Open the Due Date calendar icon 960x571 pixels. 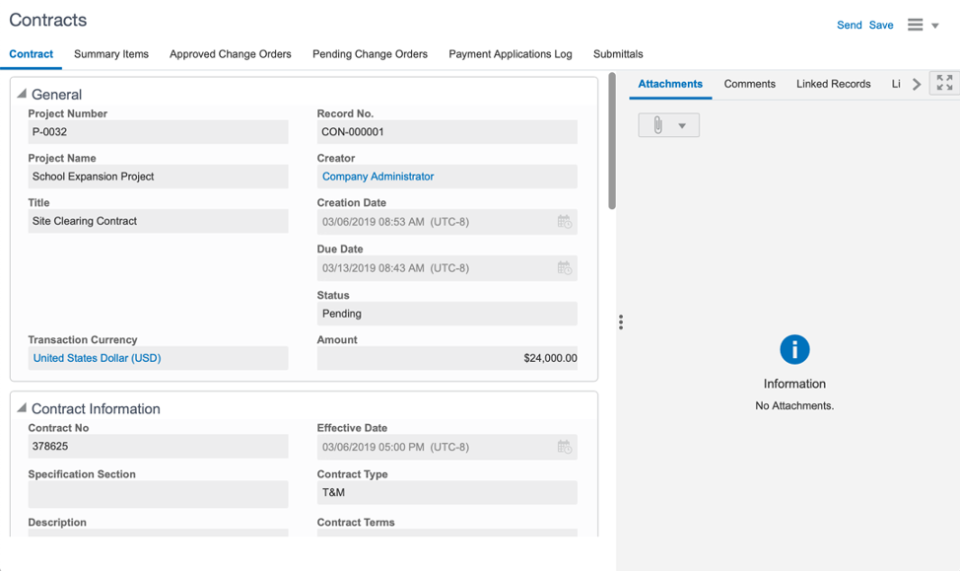[565, 268]
